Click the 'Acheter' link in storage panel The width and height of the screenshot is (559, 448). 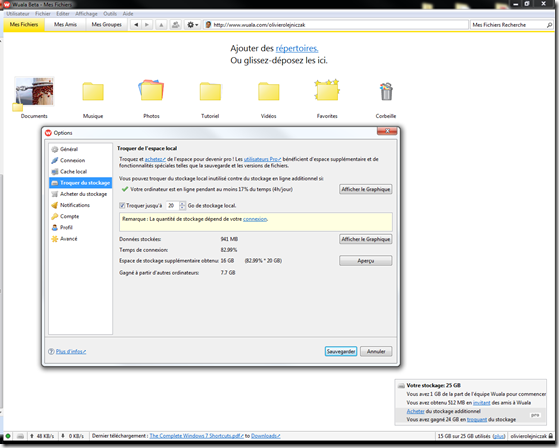(x=415, y=411)
